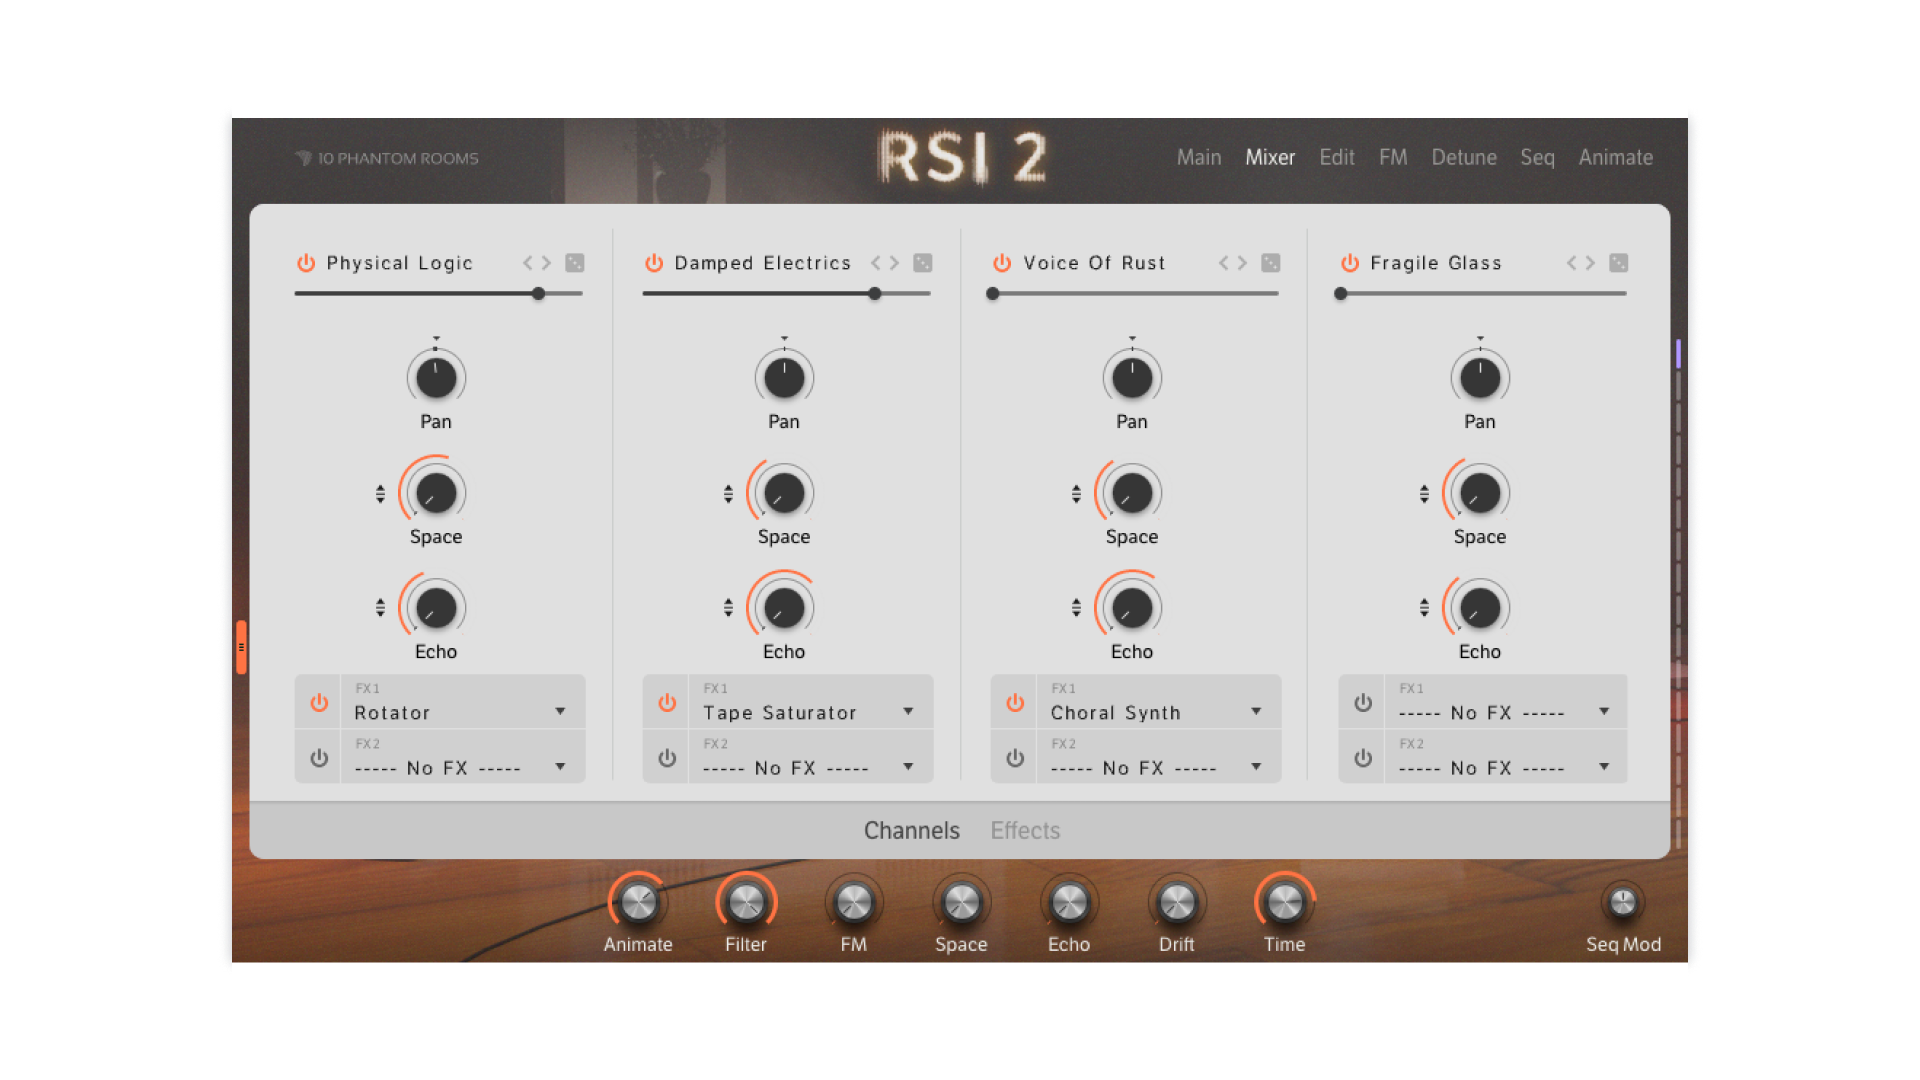Click the 10 Phantom Rooms logo
The image size is (1920, 1080).
tap(386, 157)
